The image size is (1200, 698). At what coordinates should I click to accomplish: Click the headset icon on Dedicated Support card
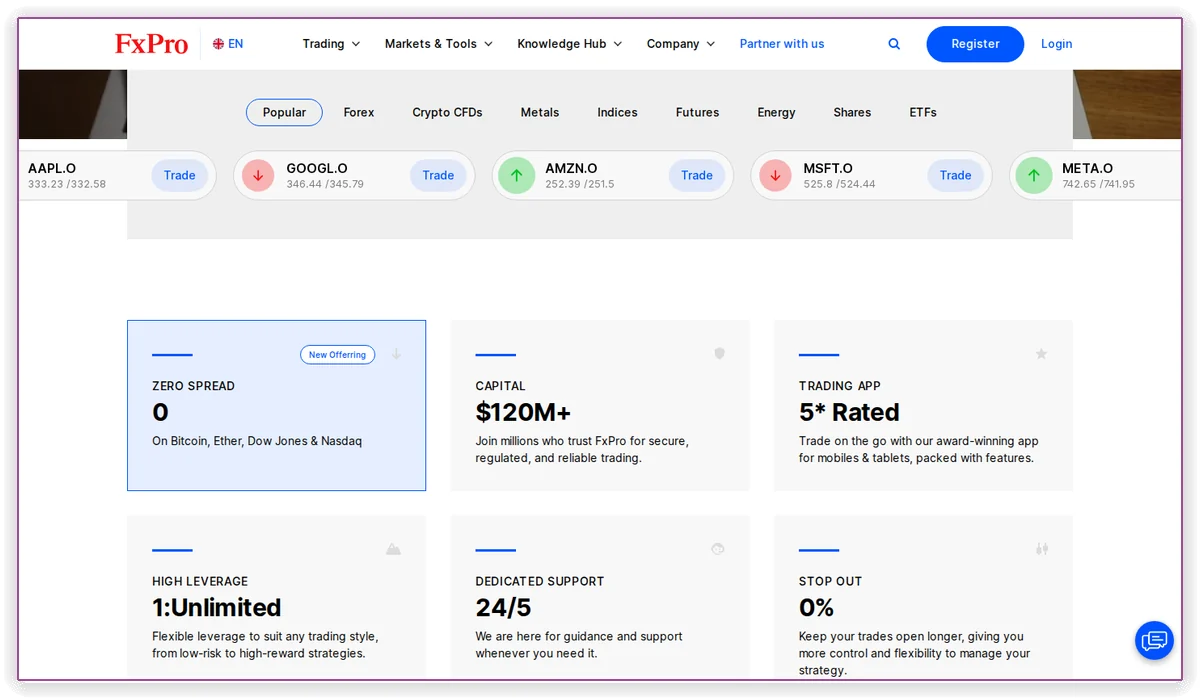point(718,549)
